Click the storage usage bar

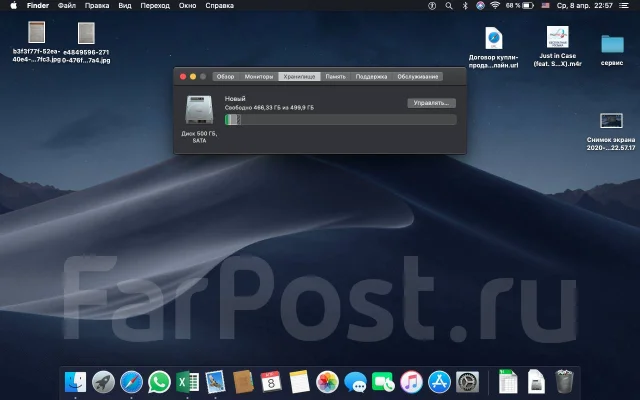click(340, 120)
